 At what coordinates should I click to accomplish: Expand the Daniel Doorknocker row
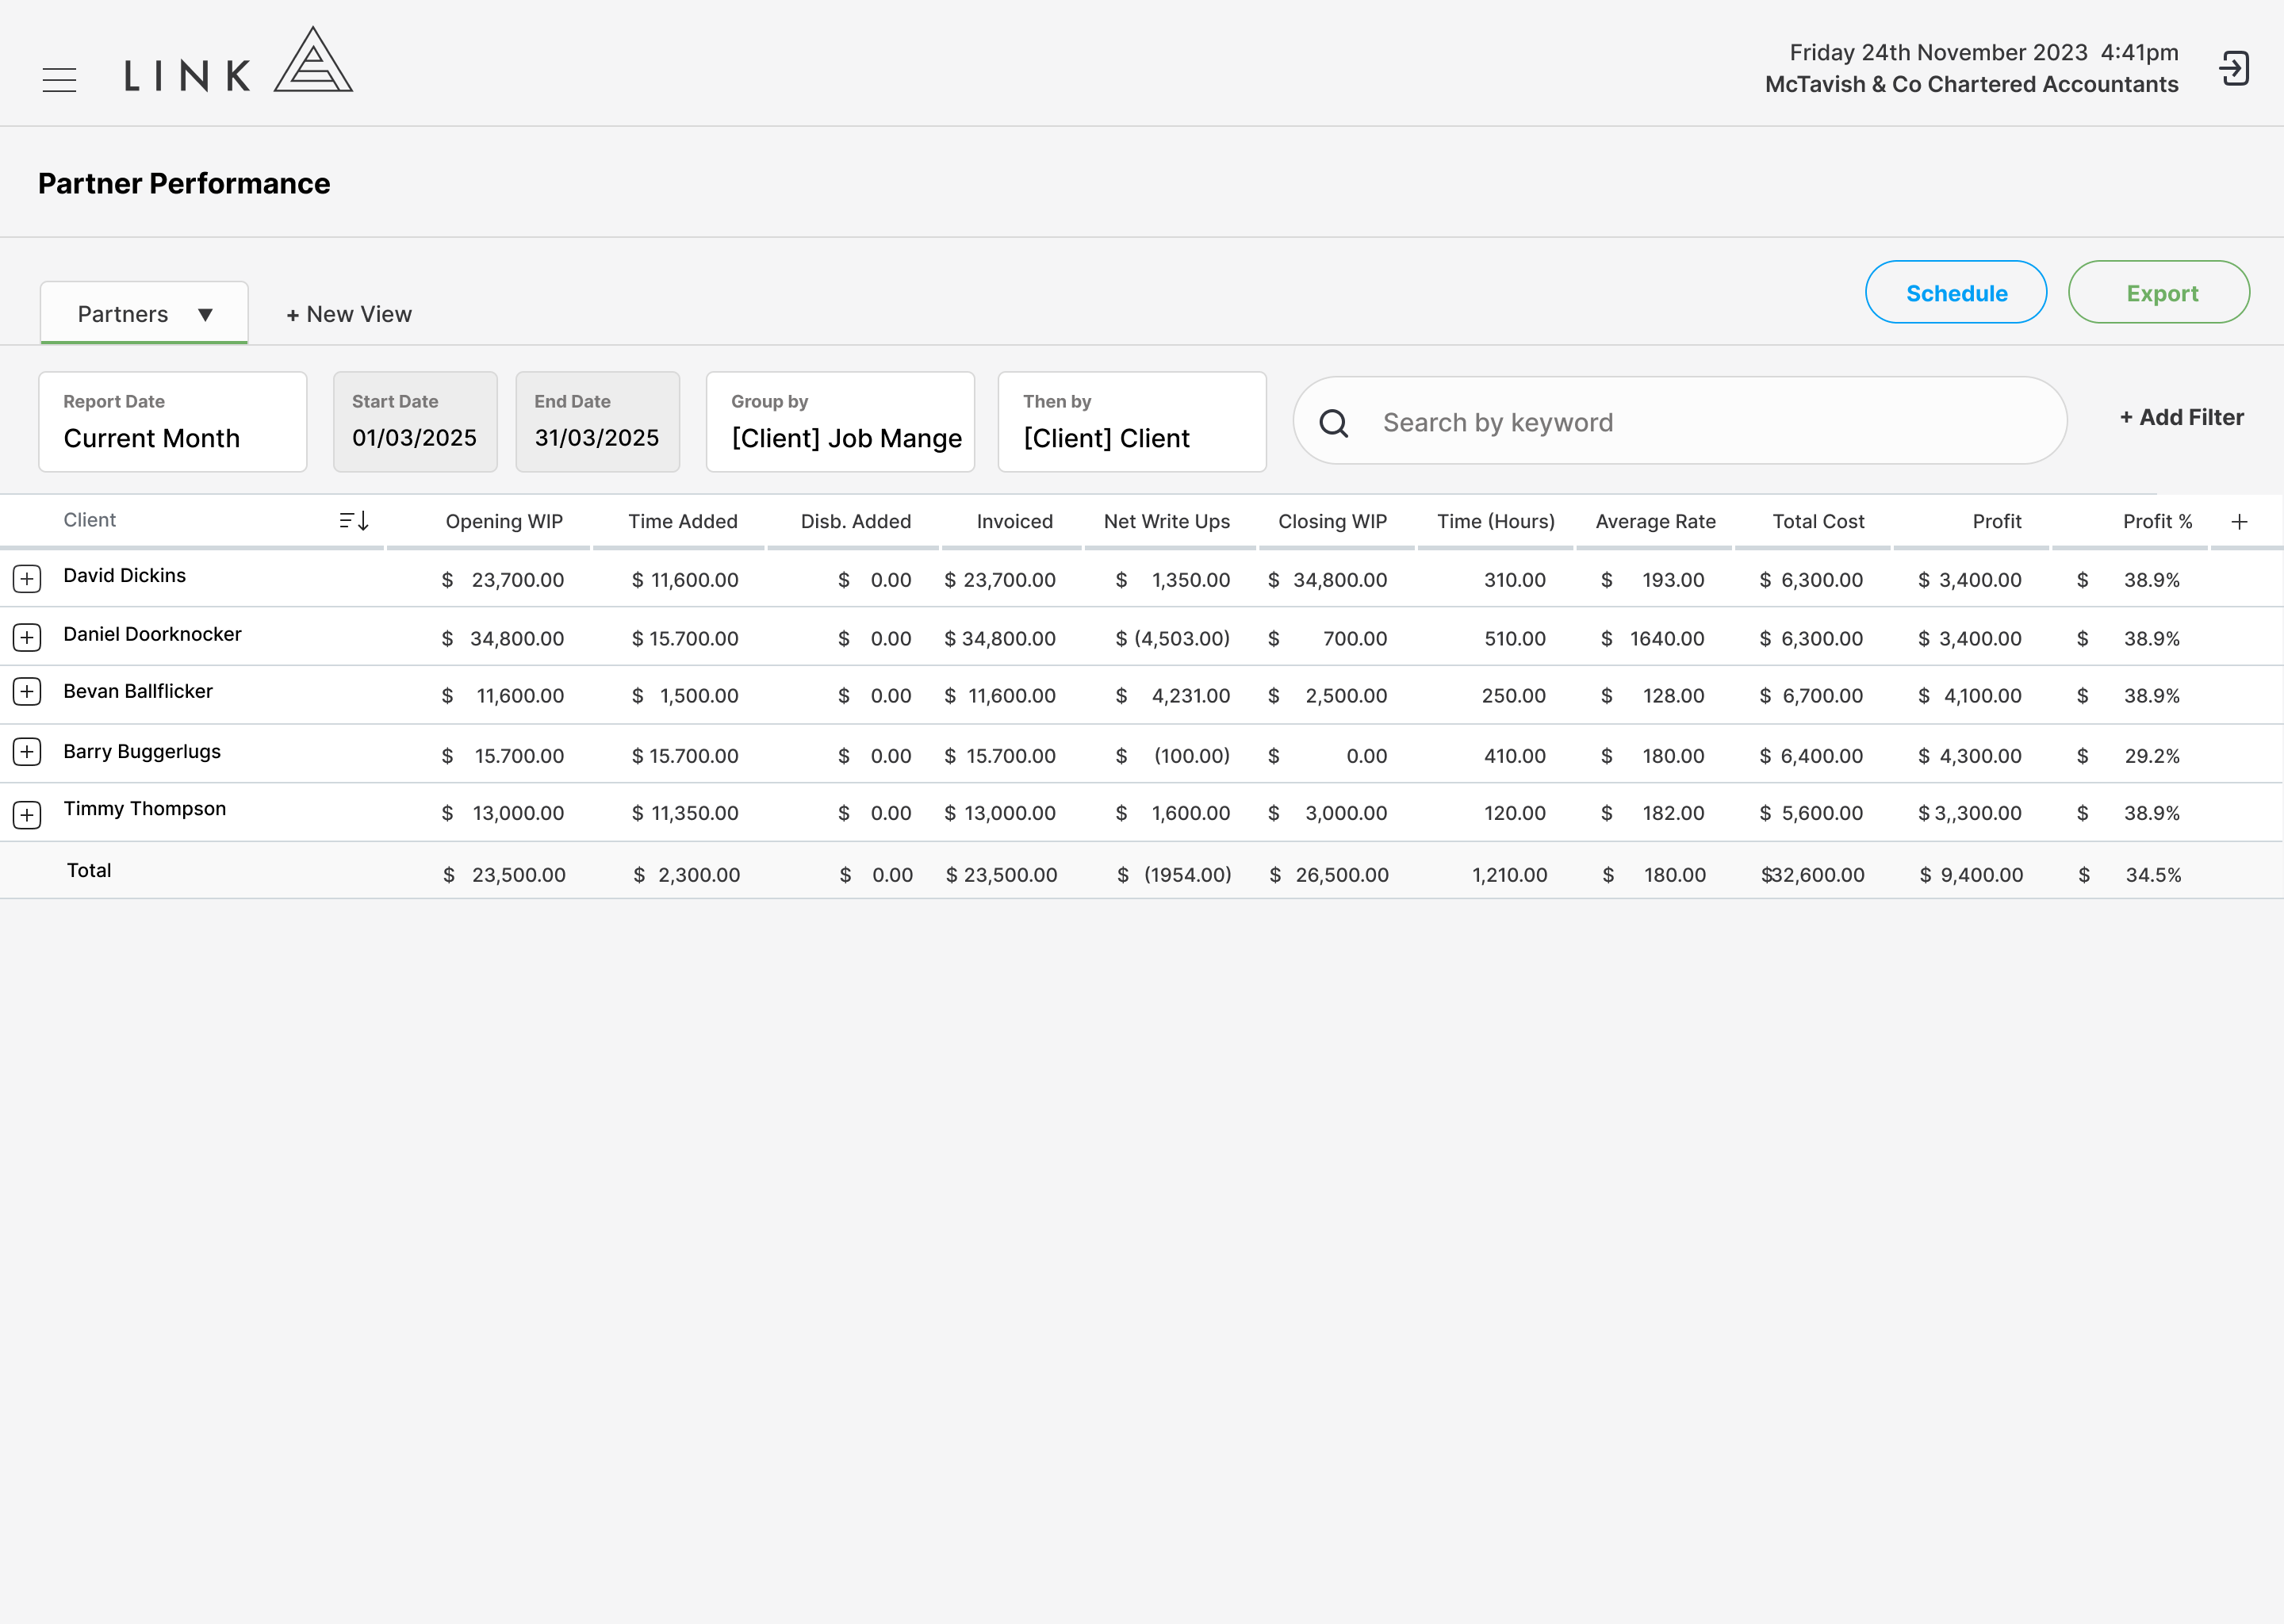coord(27,637)
